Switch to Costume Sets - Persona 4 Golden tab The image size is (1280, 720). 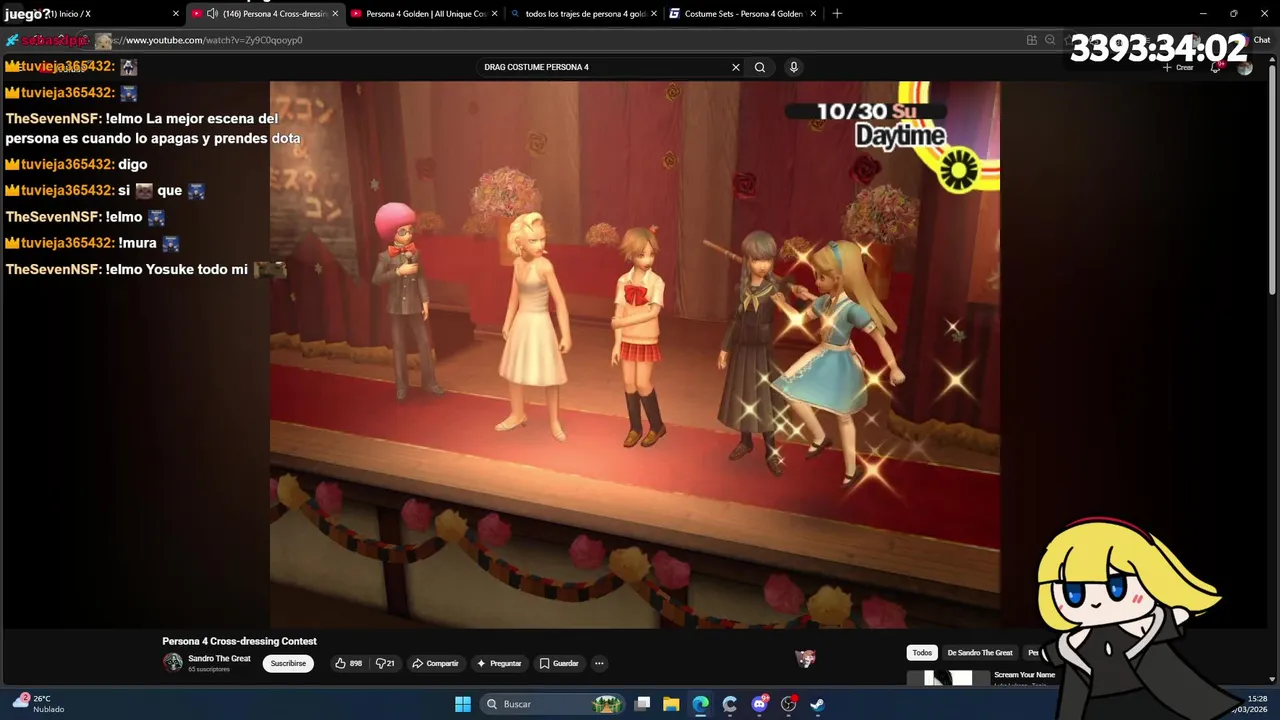tap(743, 14)
